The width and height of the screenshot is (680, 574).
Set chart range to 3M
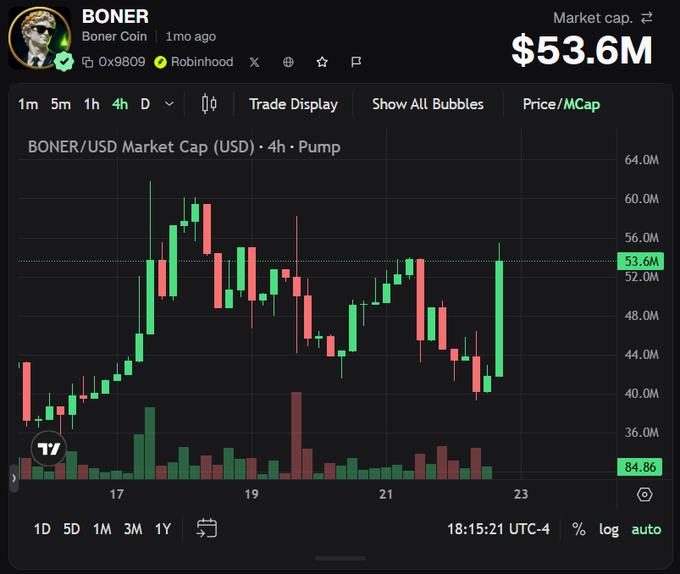pyautogui.click(x=133, y=529)
